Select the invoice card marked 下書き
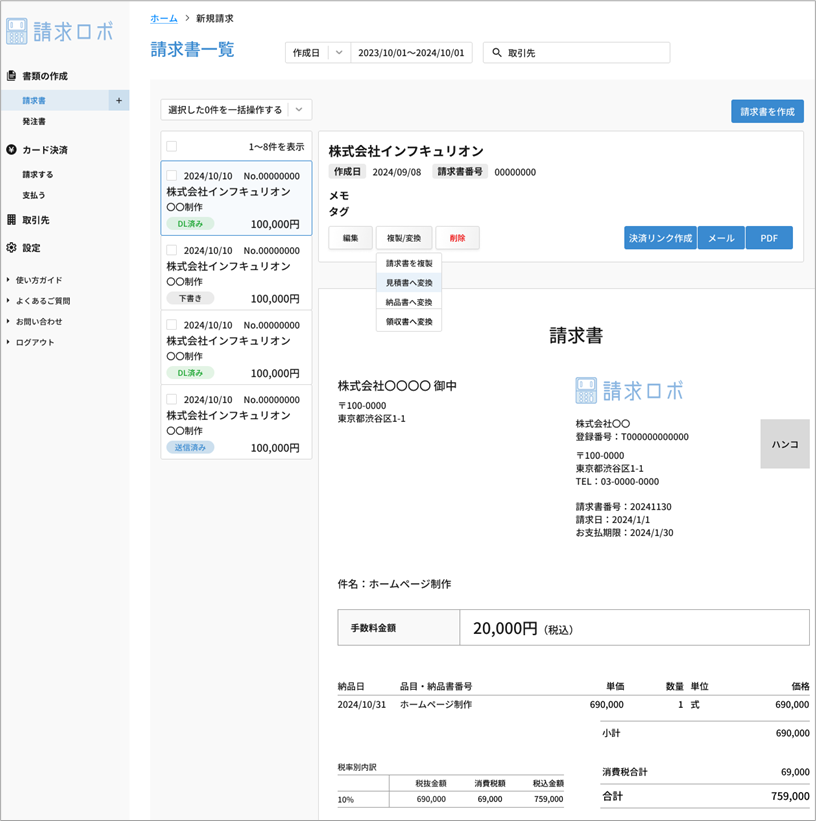816x821 pixels. click(x=236, y=273)
